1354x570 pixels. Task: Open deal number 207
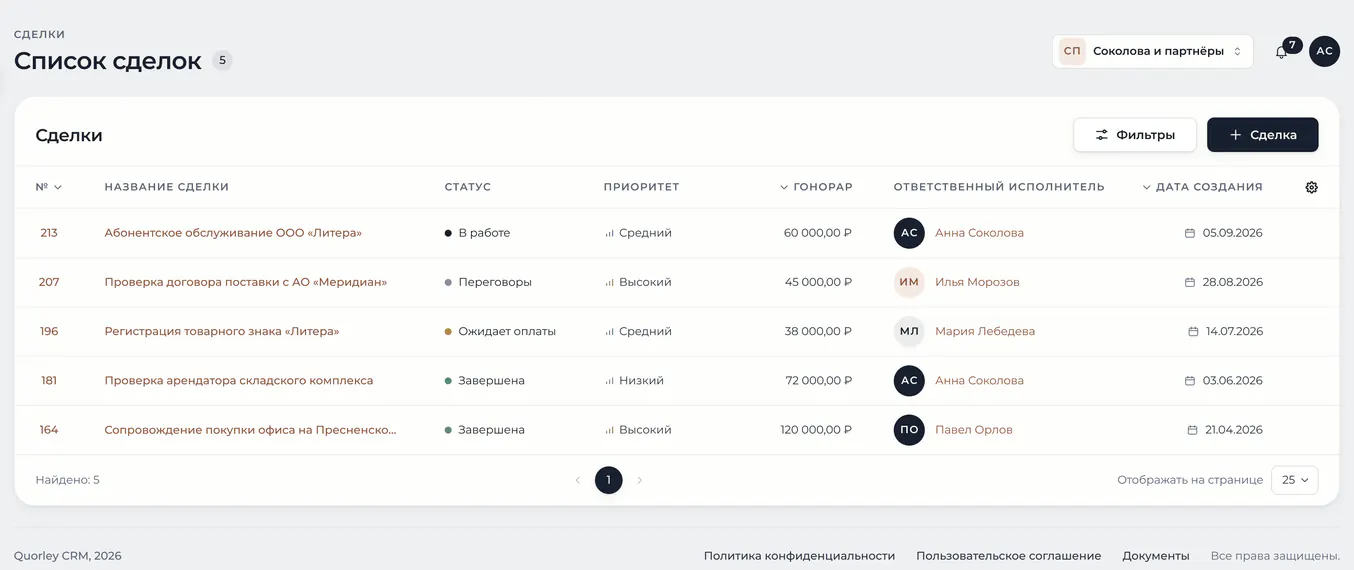pos(49,282)
